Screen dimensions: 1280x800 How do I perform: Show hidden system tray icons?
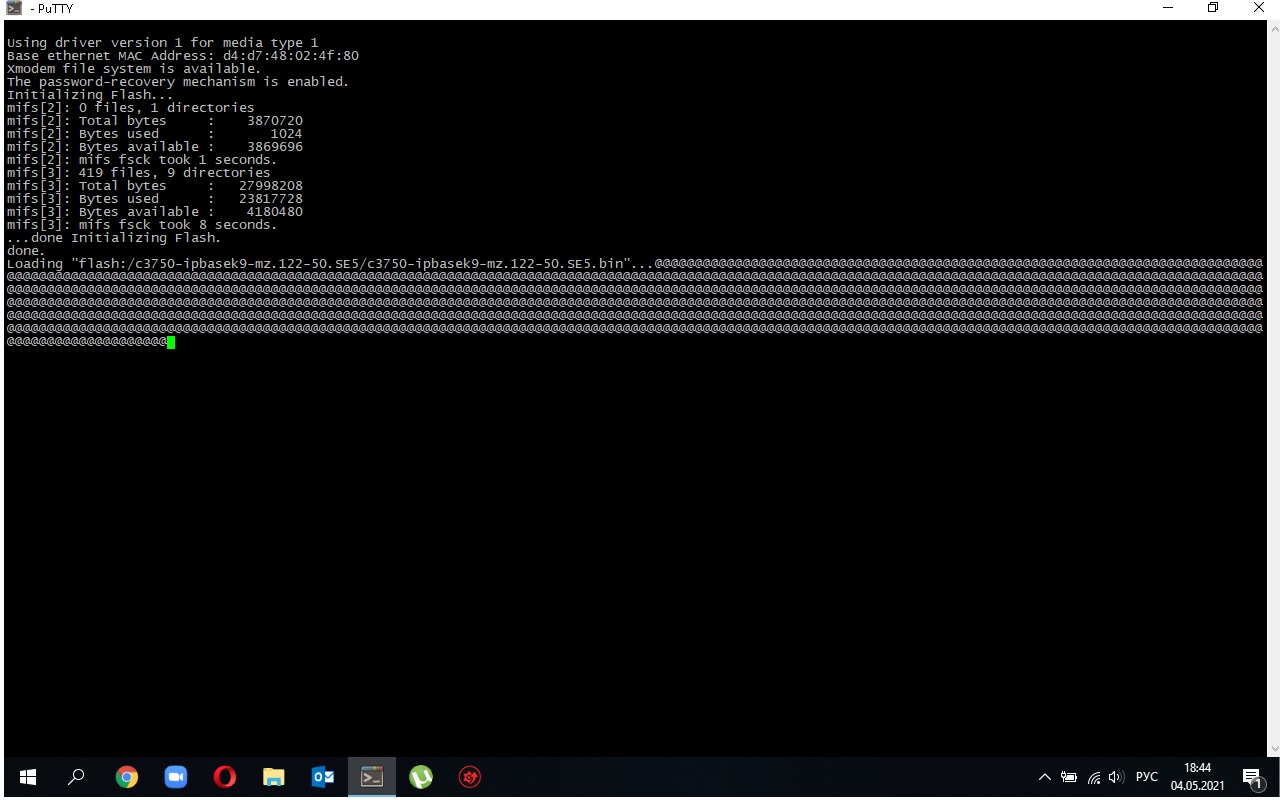click(x=1045, y=777)
